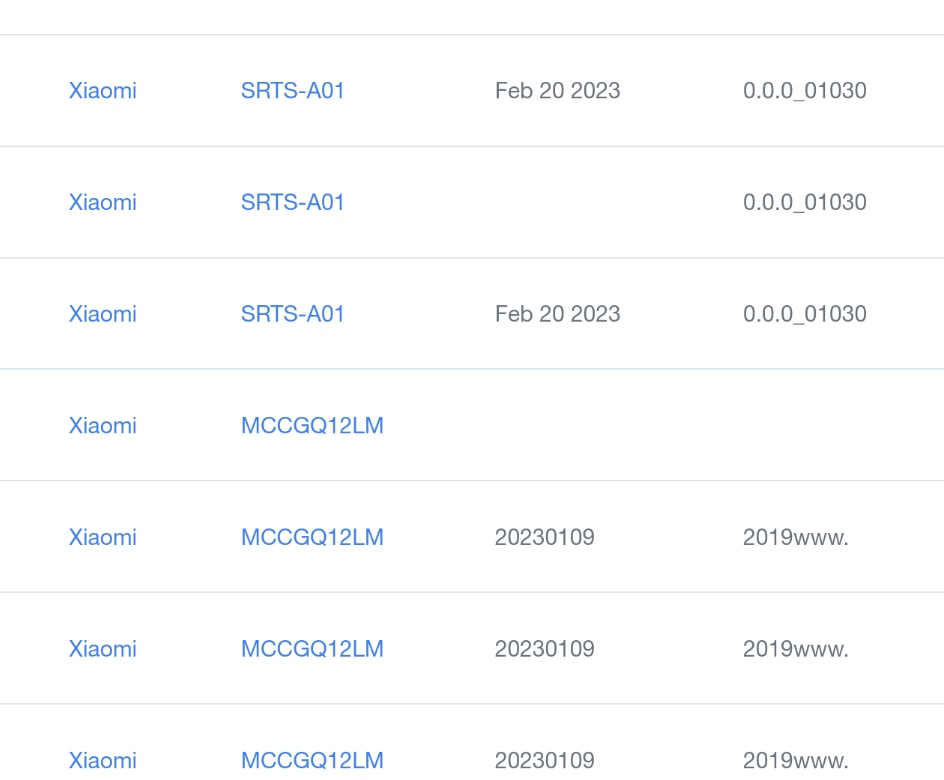Open the first Xiaomi vendor link
The image size is (944, 780).
pyautogui.click(x=101, y=90)
